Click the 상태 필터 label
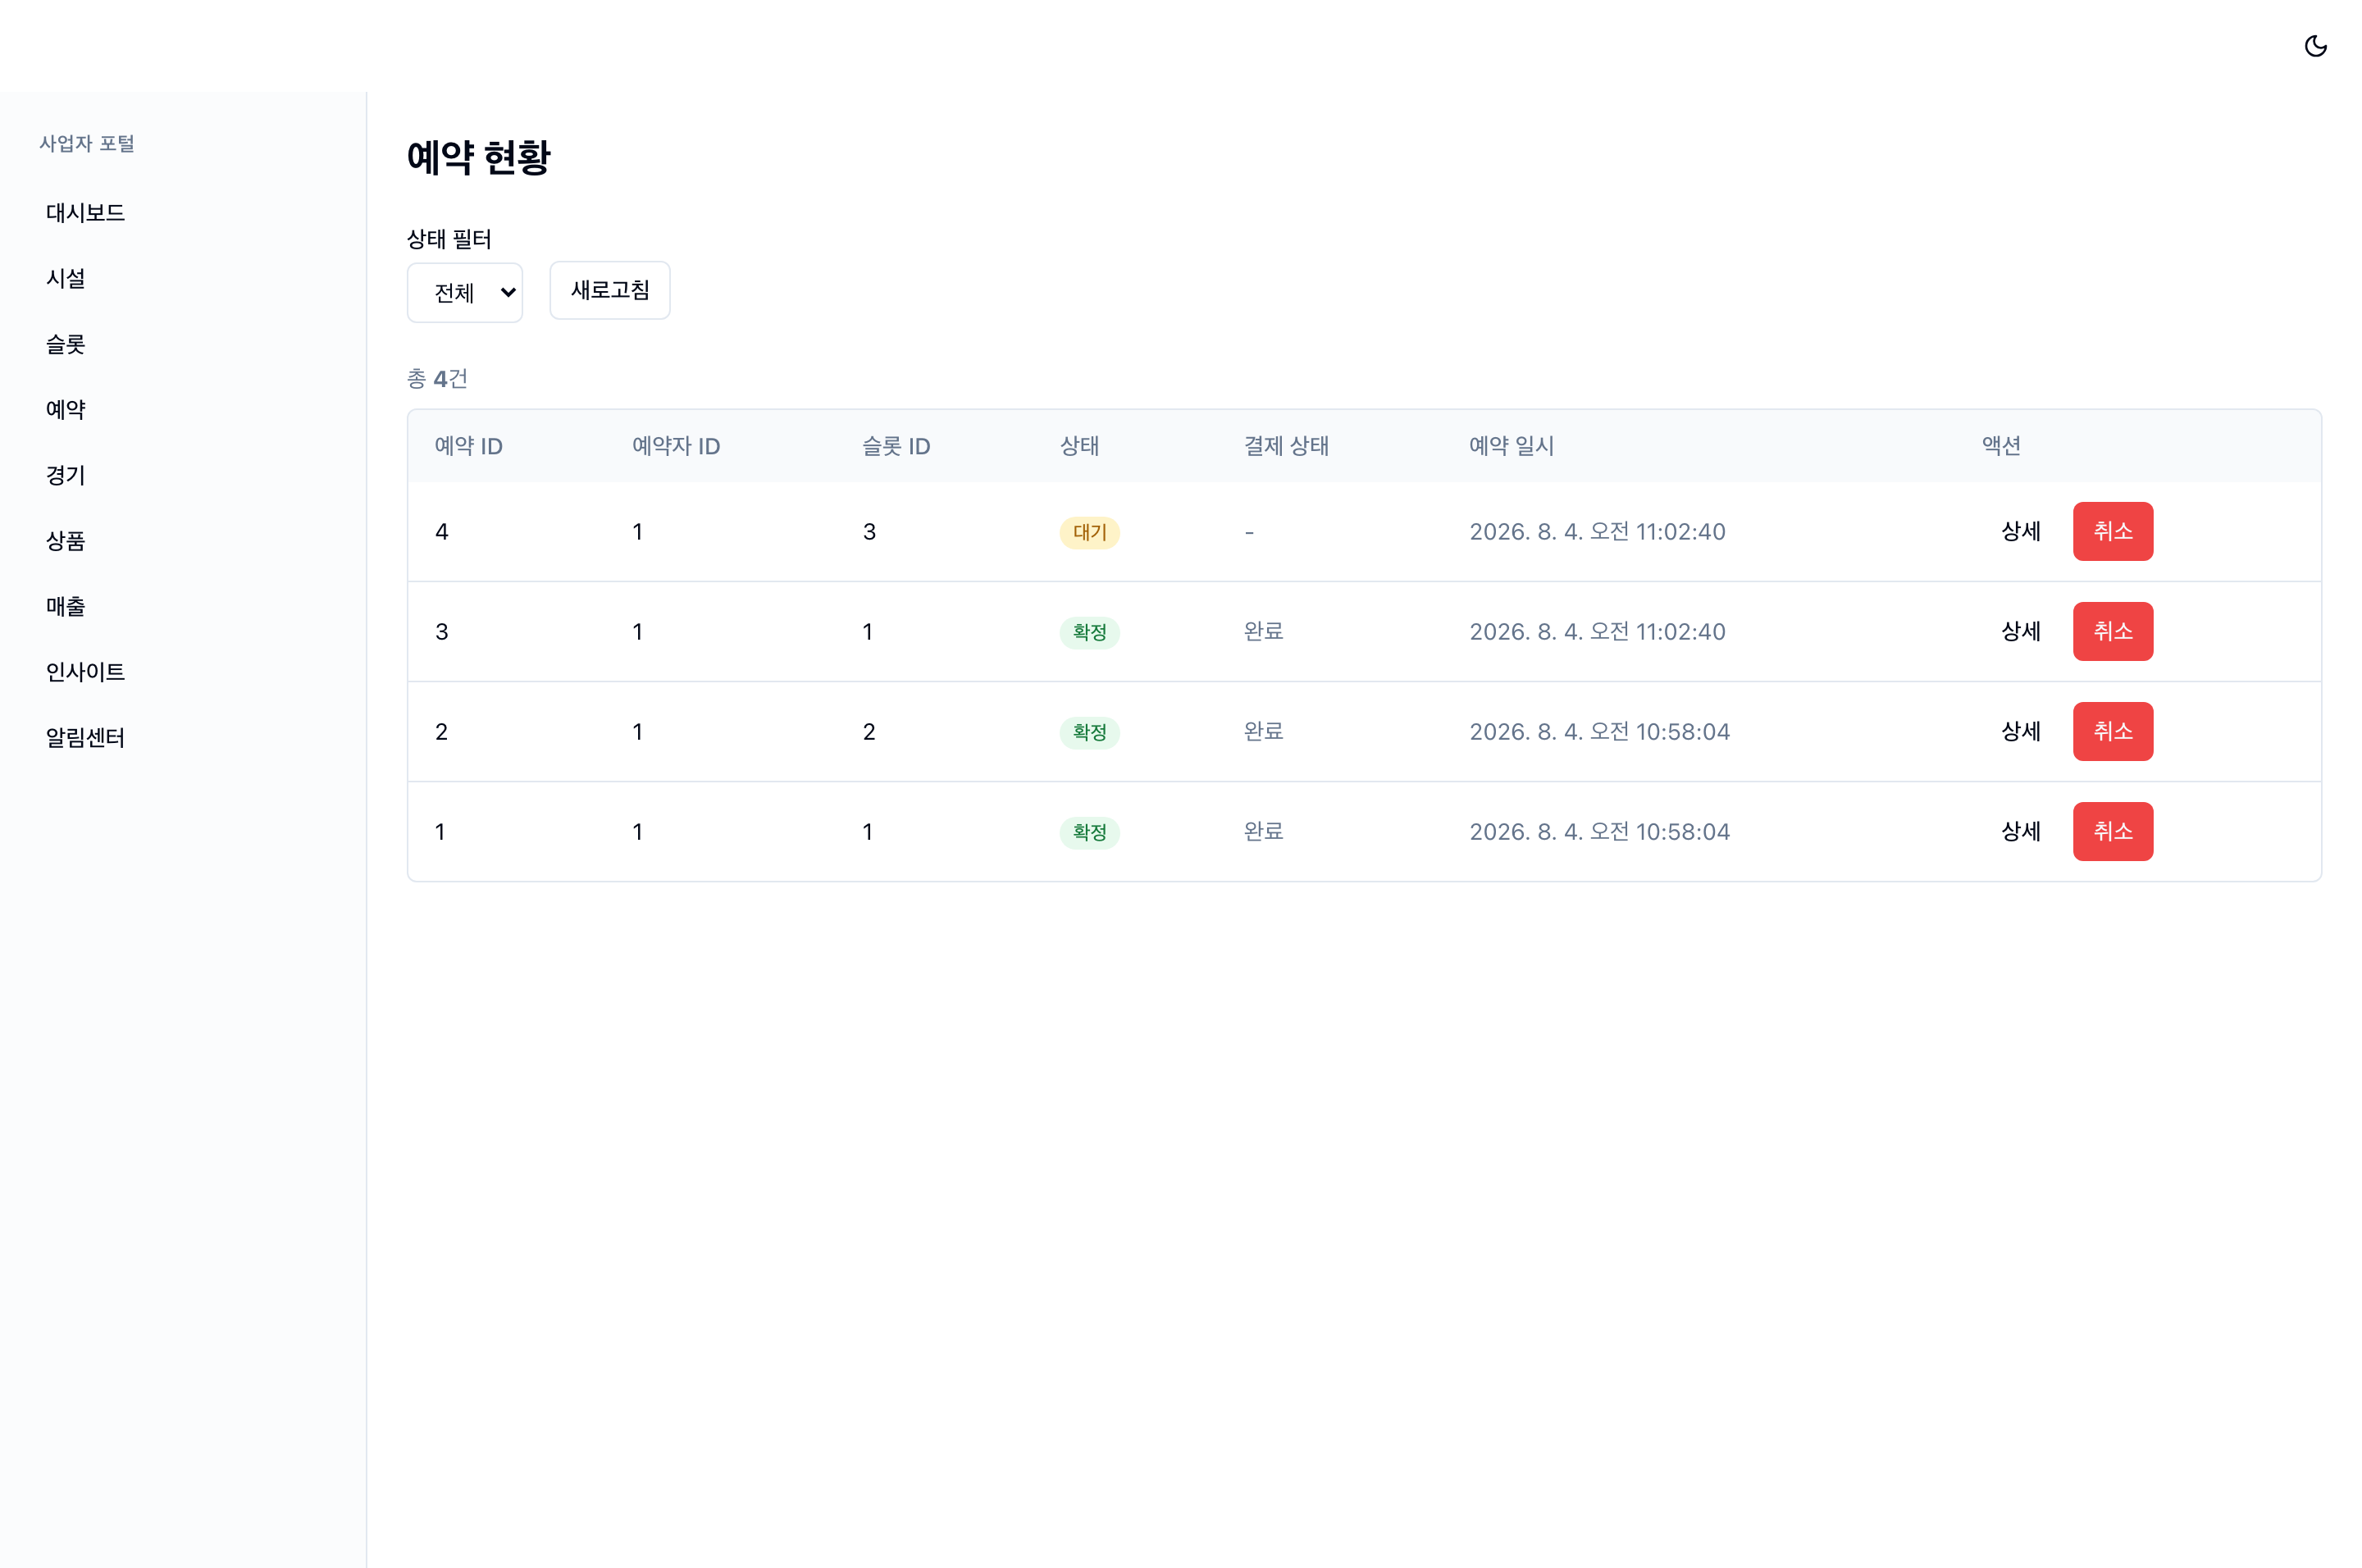 (449, 239)
